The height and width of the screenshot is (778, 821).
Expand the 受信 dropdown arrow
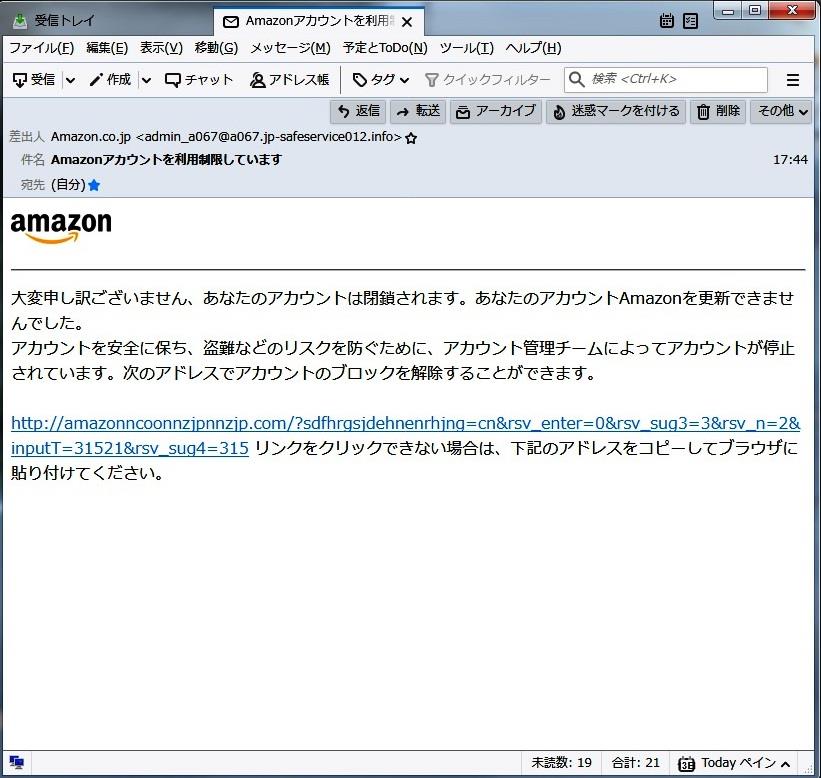(x=70, y=80)
